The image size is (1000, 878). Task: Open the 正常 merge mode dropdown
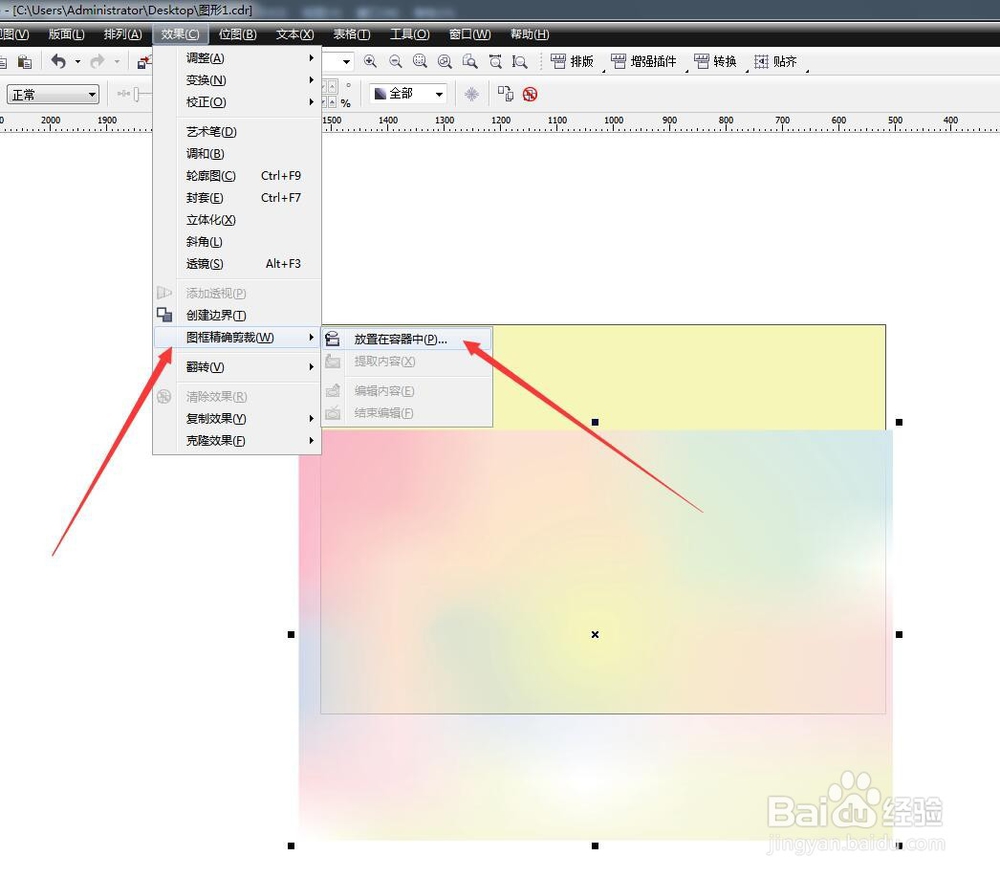tap(90, 93)
